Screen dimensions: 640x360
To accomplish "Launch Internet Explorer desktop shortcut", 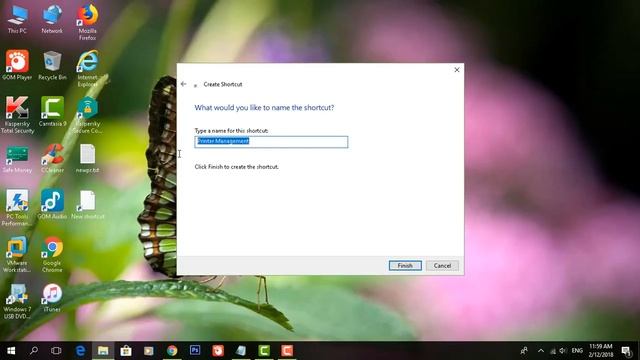I will (87, 69).
